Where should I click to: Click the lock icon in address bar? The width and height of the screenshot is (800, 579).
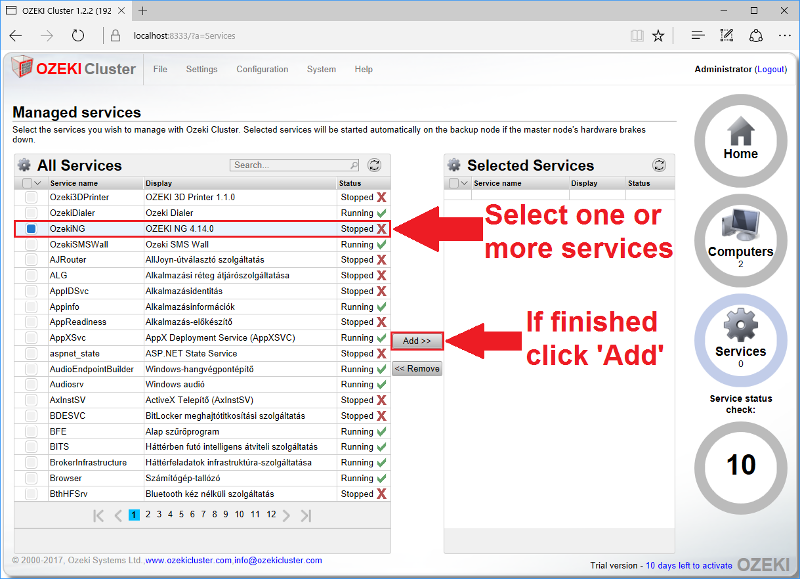pos(116,35)
